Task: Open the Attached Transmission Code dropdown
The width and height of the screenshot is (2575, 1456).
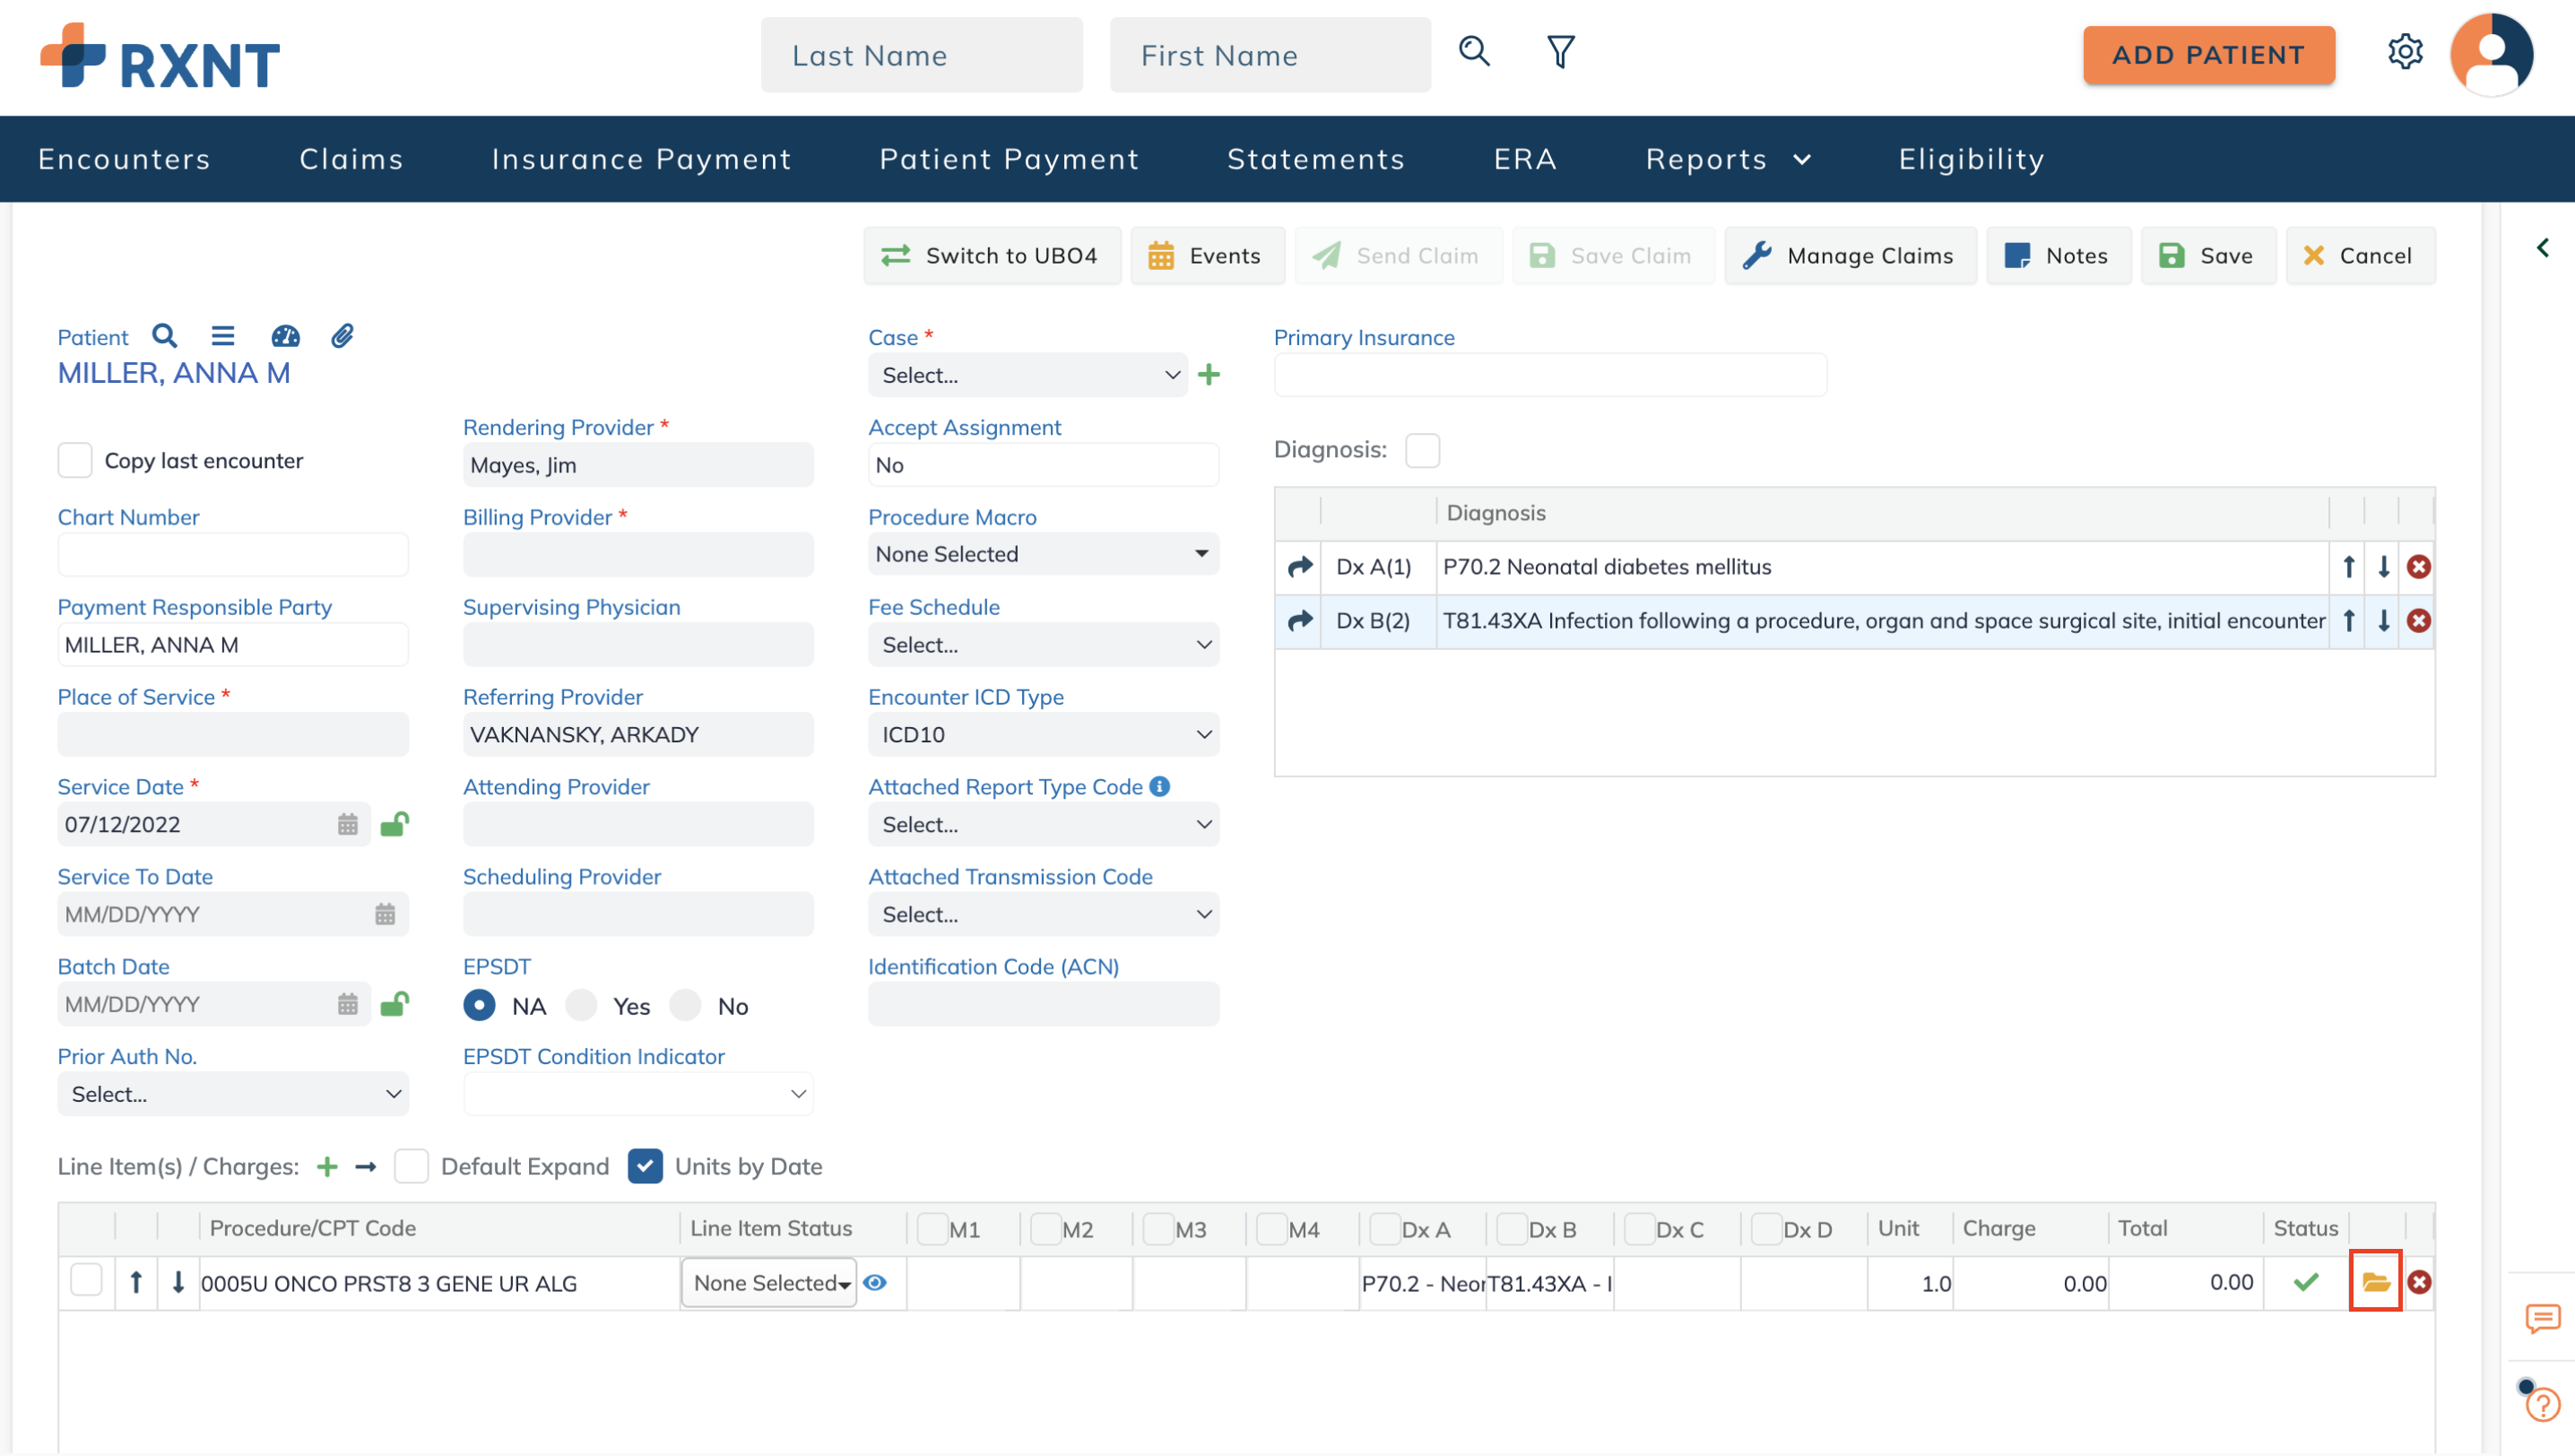Action: 1043,915
